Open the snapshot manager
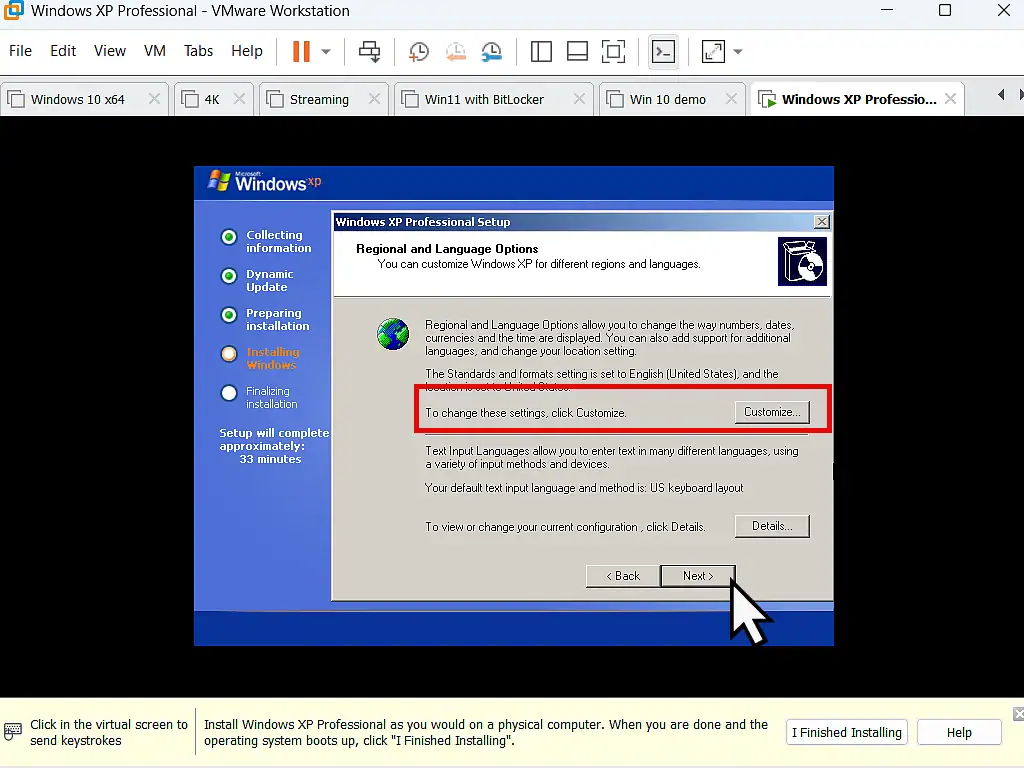The height and width of the screenshot is (768, 1024). [x=489, y=51]
